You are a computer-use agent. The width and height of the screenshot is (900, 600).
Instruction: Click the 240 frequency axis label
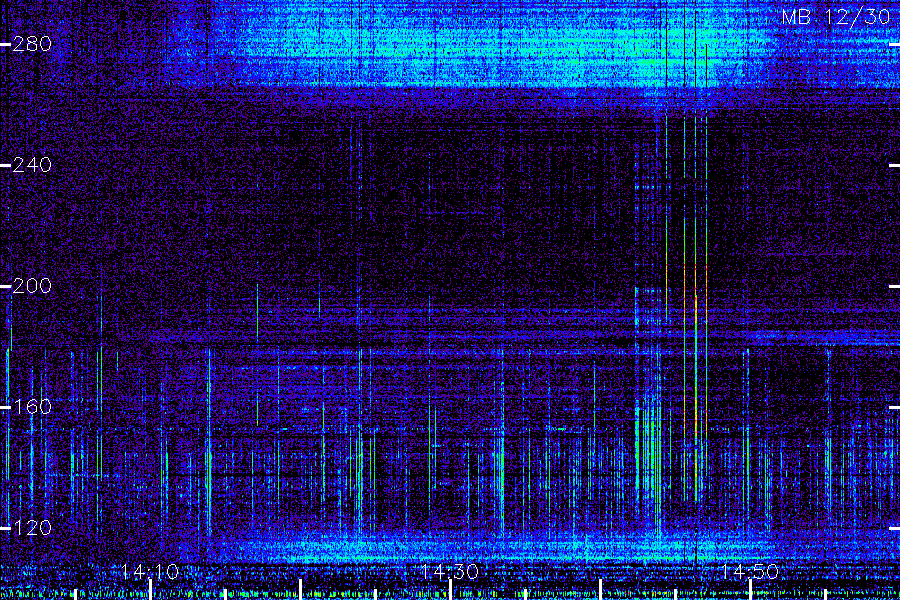[x=32, y=165]
